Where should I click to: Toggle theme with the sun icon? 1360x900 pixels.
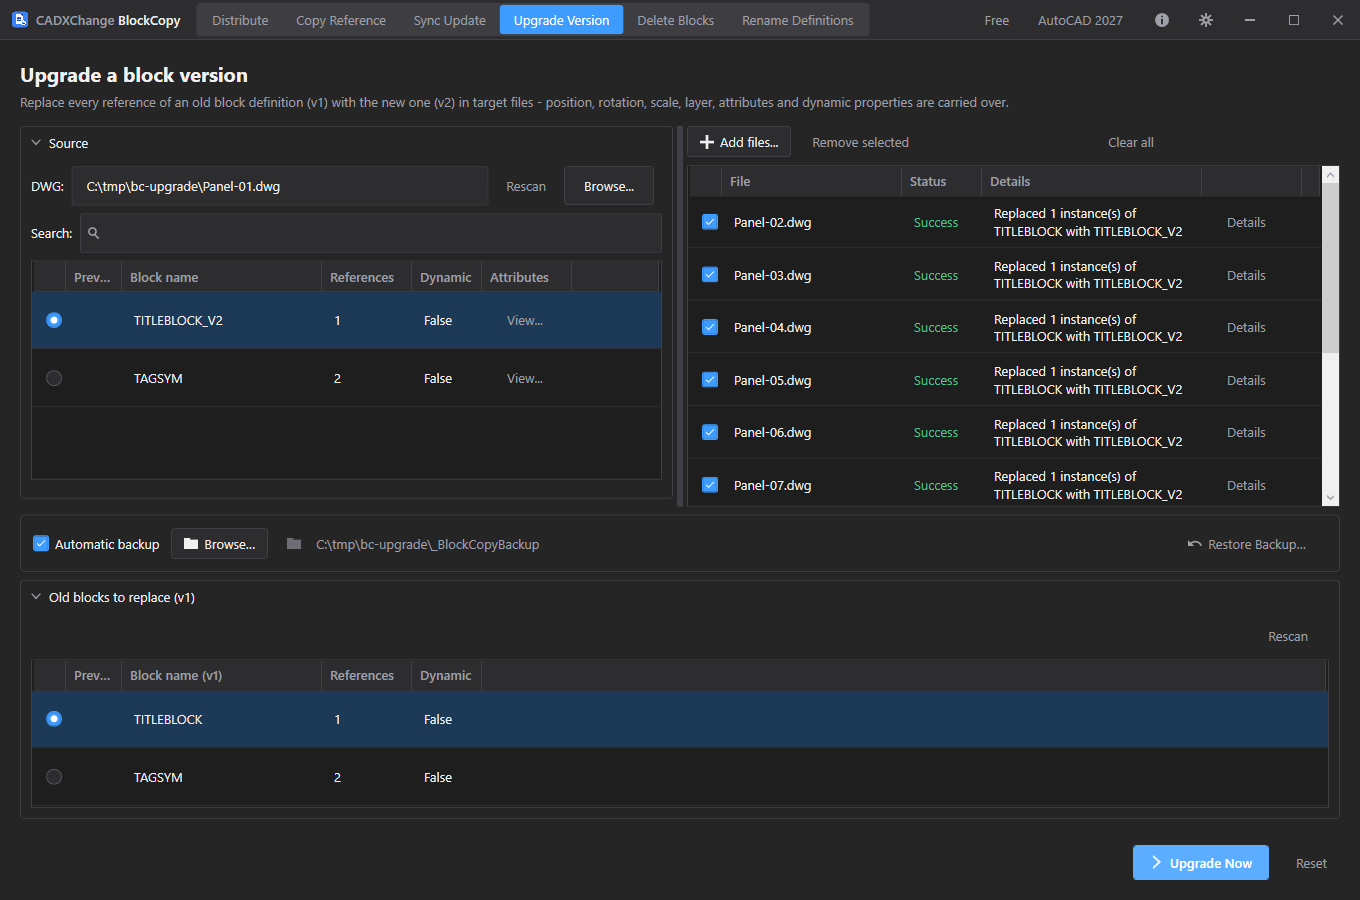[x=1206, y=20]
